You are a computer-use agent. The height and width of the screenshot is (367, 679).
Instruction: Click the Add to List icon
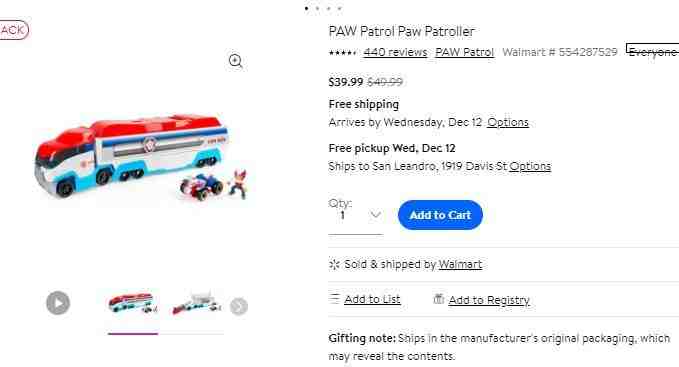pyautogui.click(x=334, y=298)
